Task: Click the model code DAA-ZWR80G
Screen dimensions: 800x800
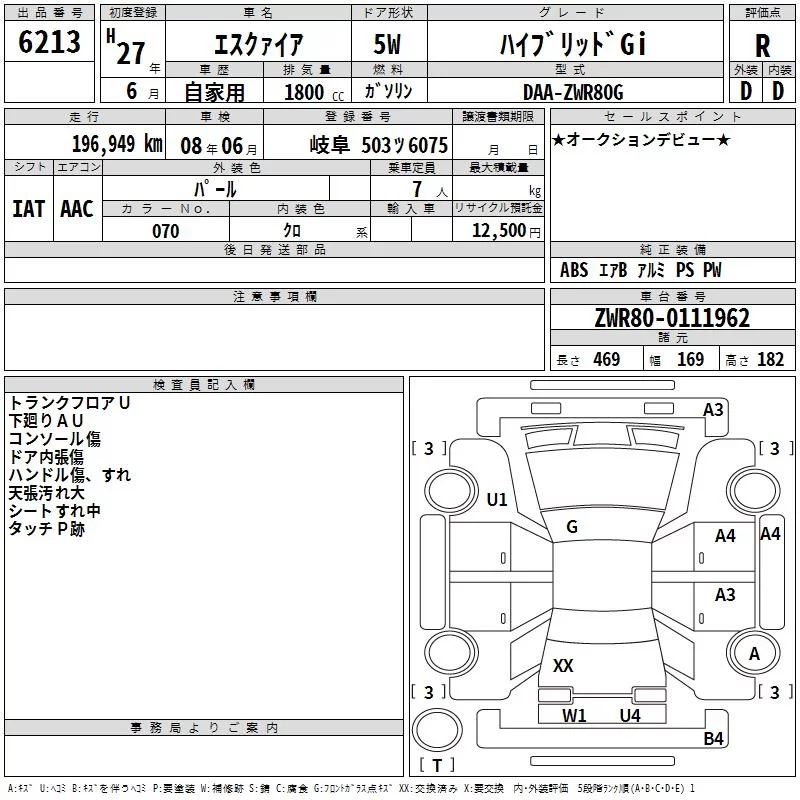Action: coord(573,92)
